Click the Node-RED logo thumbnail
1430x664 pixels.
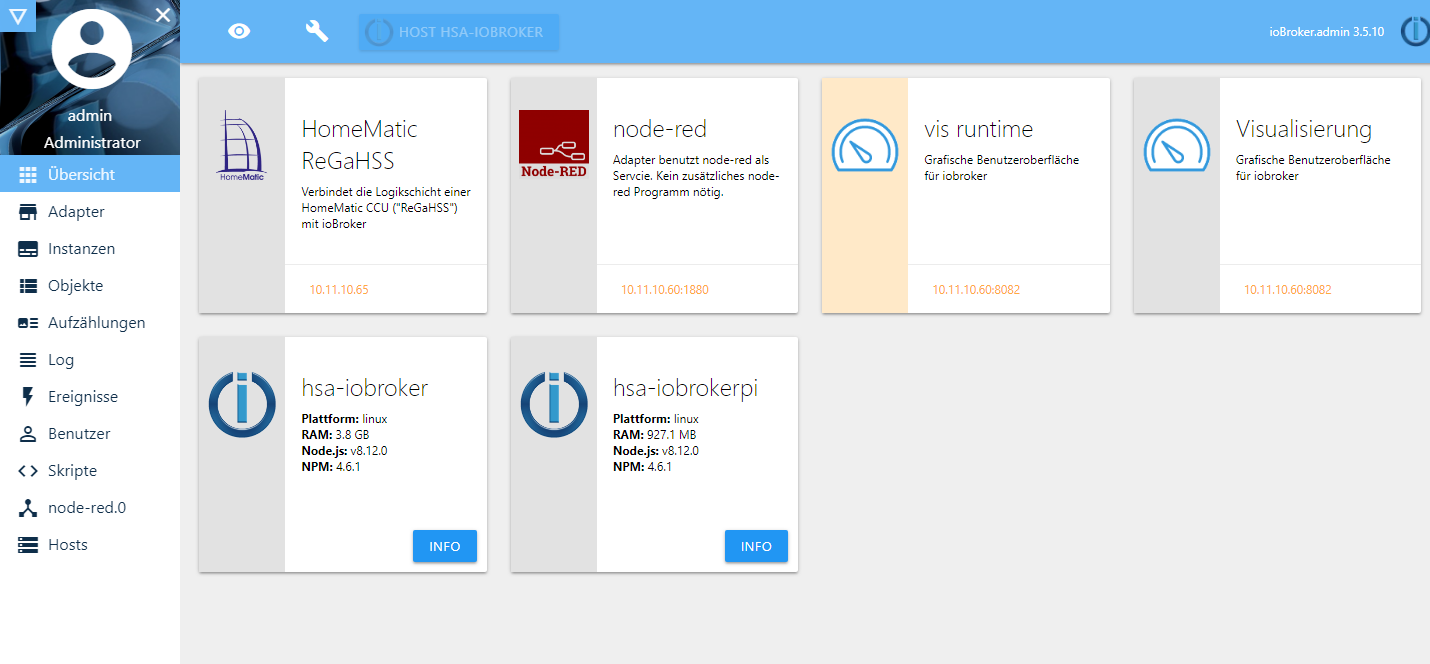554,144
